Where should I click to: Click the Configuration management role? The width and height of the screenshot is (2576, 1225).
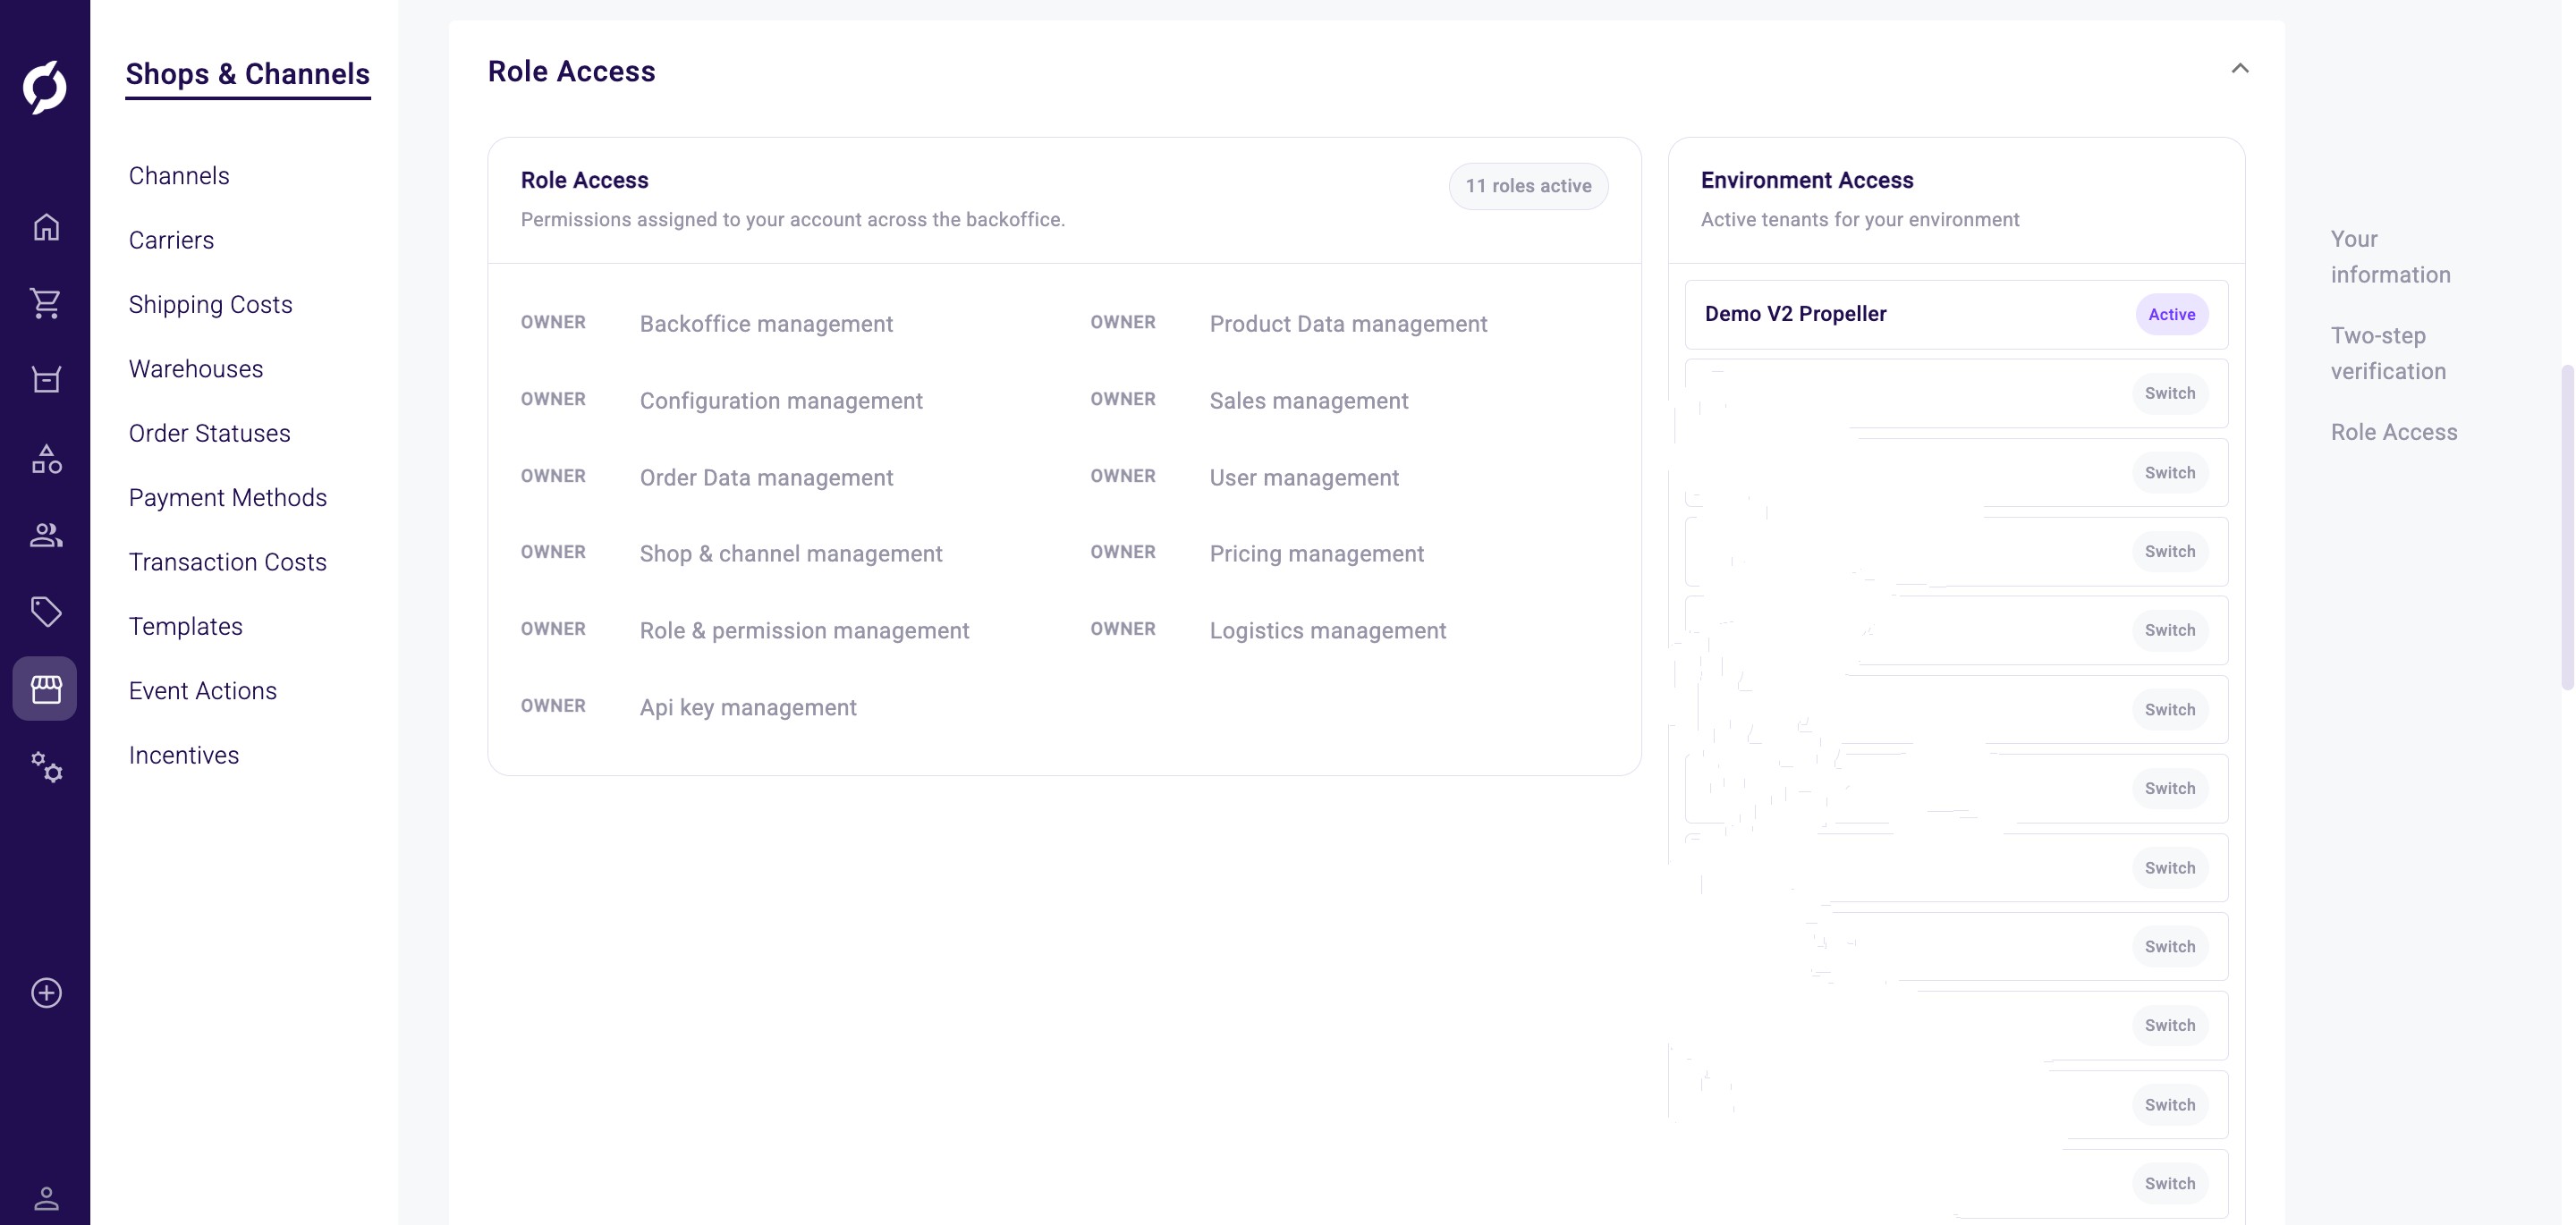(781, 401)
